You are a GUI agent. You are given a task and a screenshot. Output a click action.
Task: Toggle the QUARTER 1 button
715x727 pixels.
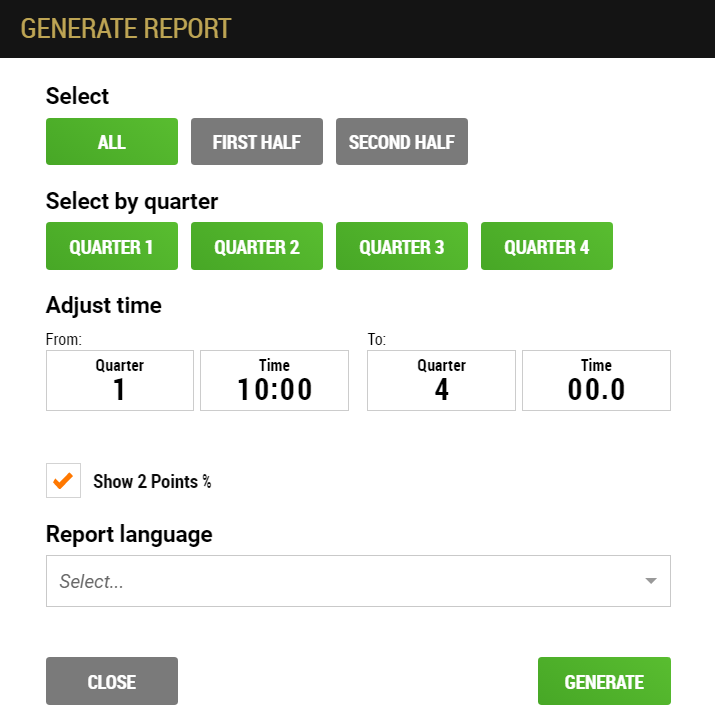(x=112, y=246)
